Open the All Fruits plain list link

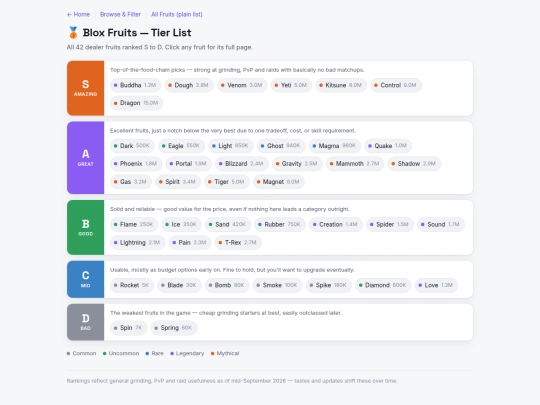(177, 14)
